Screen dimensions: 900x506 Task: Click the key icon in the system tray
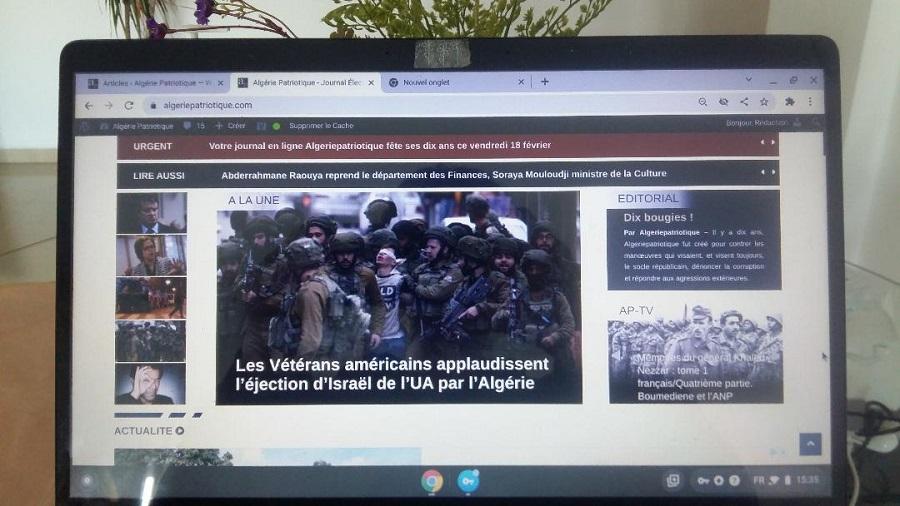click(x=703, y=480)
